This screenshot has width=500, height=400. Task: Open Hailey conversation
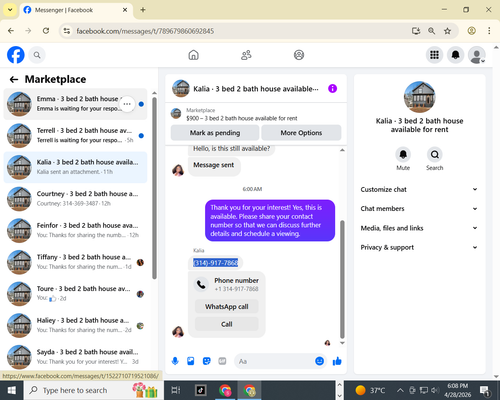(75, 326)
